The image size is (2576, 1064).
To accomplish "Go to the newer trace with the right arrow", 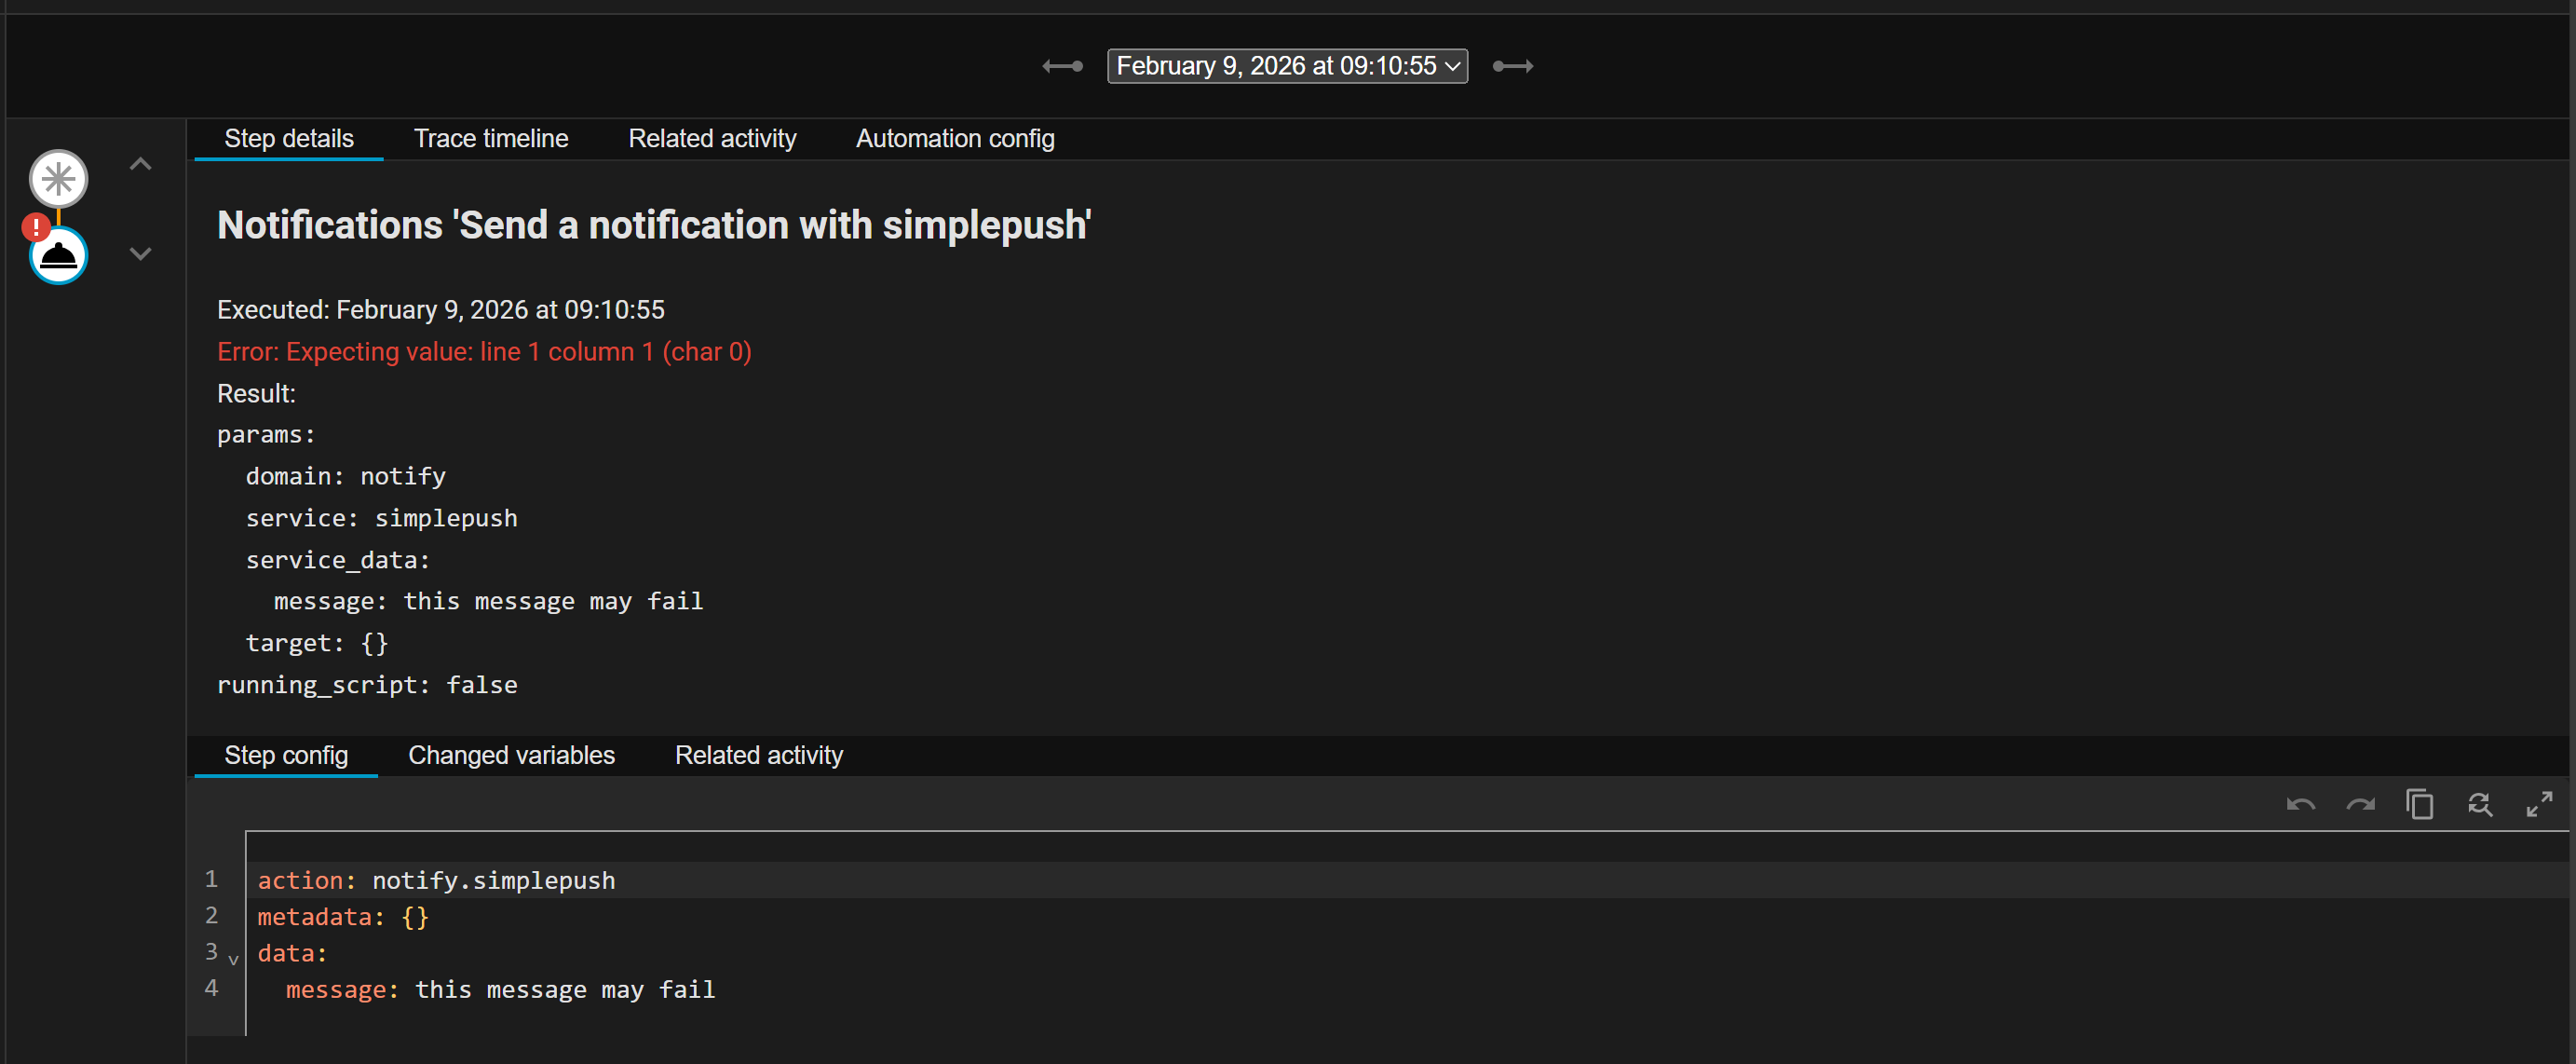I will coord(1512,67).
